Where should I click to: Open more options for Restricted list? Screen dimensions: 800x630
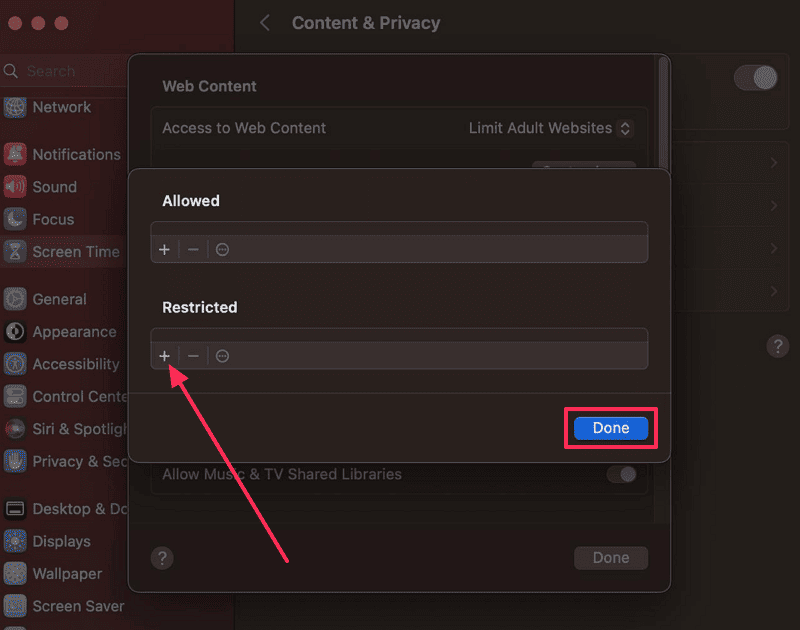222,356
